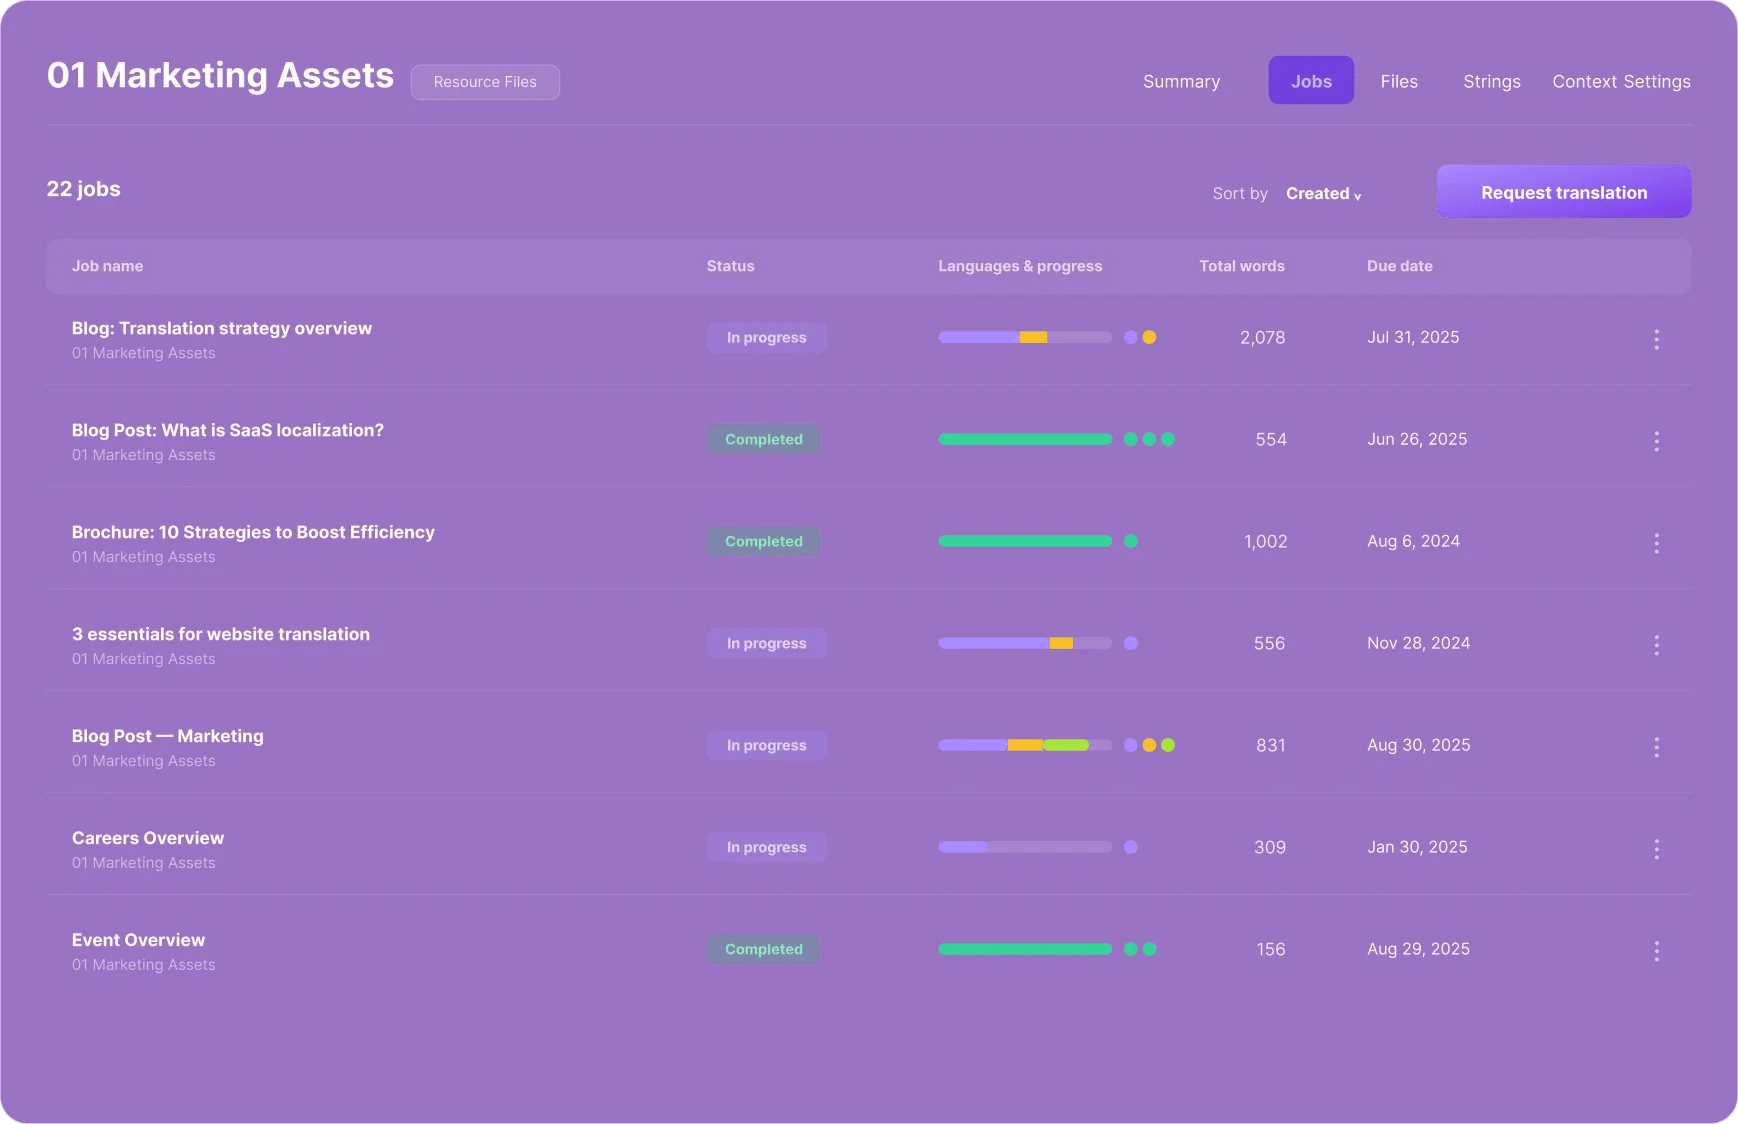Screen dimensions: 1738x1124
Task: Click the In progress status of Careers Overview
Action: [766, 847]
